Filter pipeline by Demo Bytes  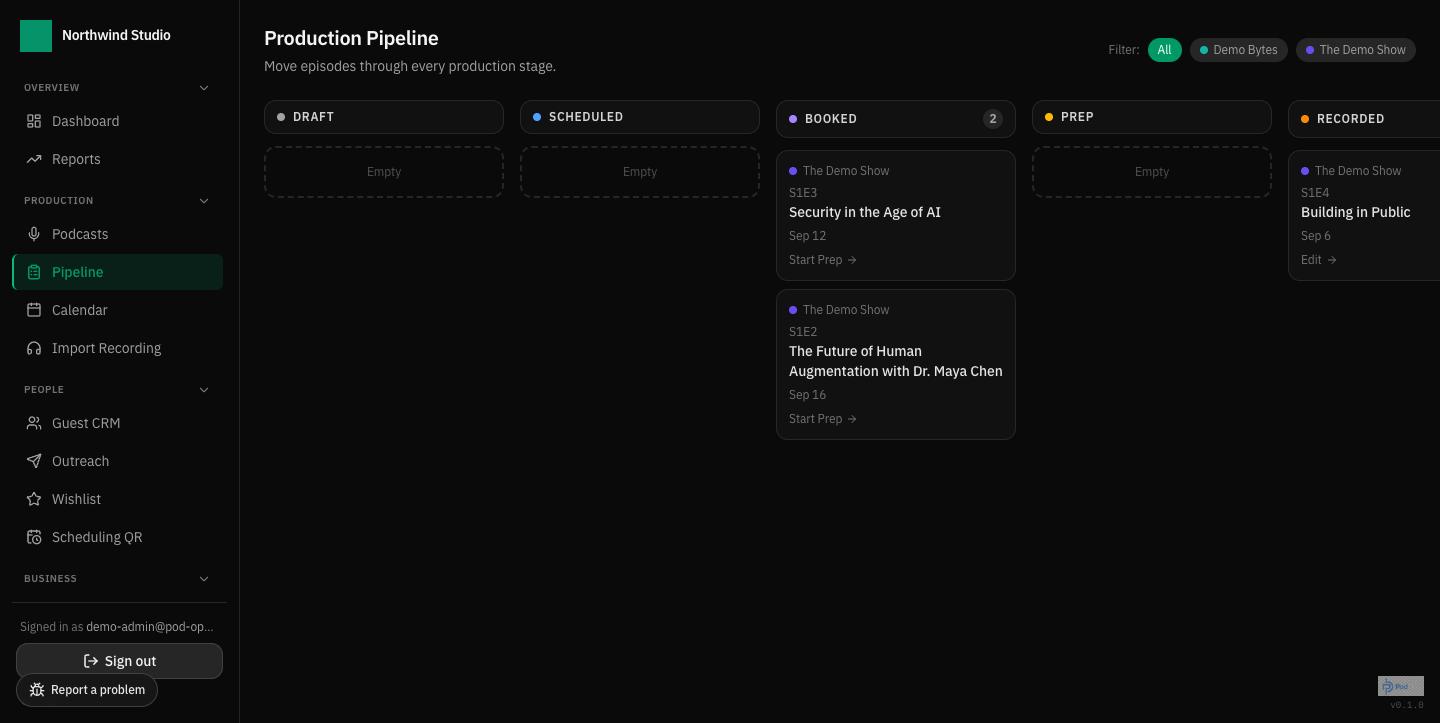click(1238, 50)
